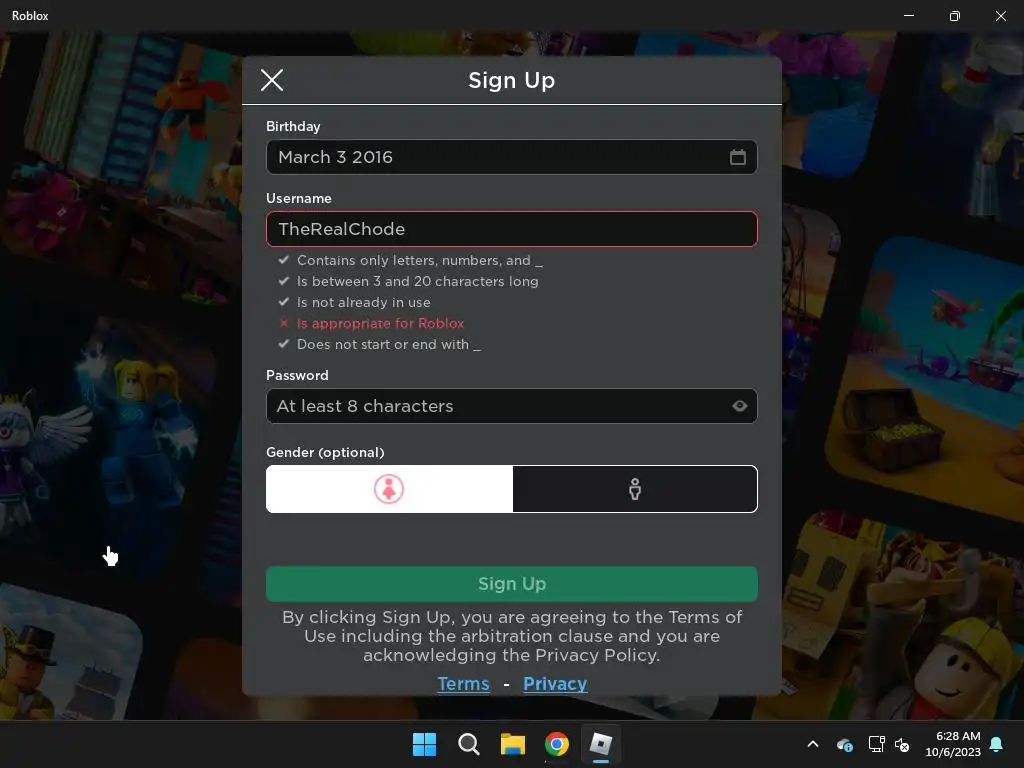
Task: Minimize the Roblox window
Action: [x=909, y=16]
